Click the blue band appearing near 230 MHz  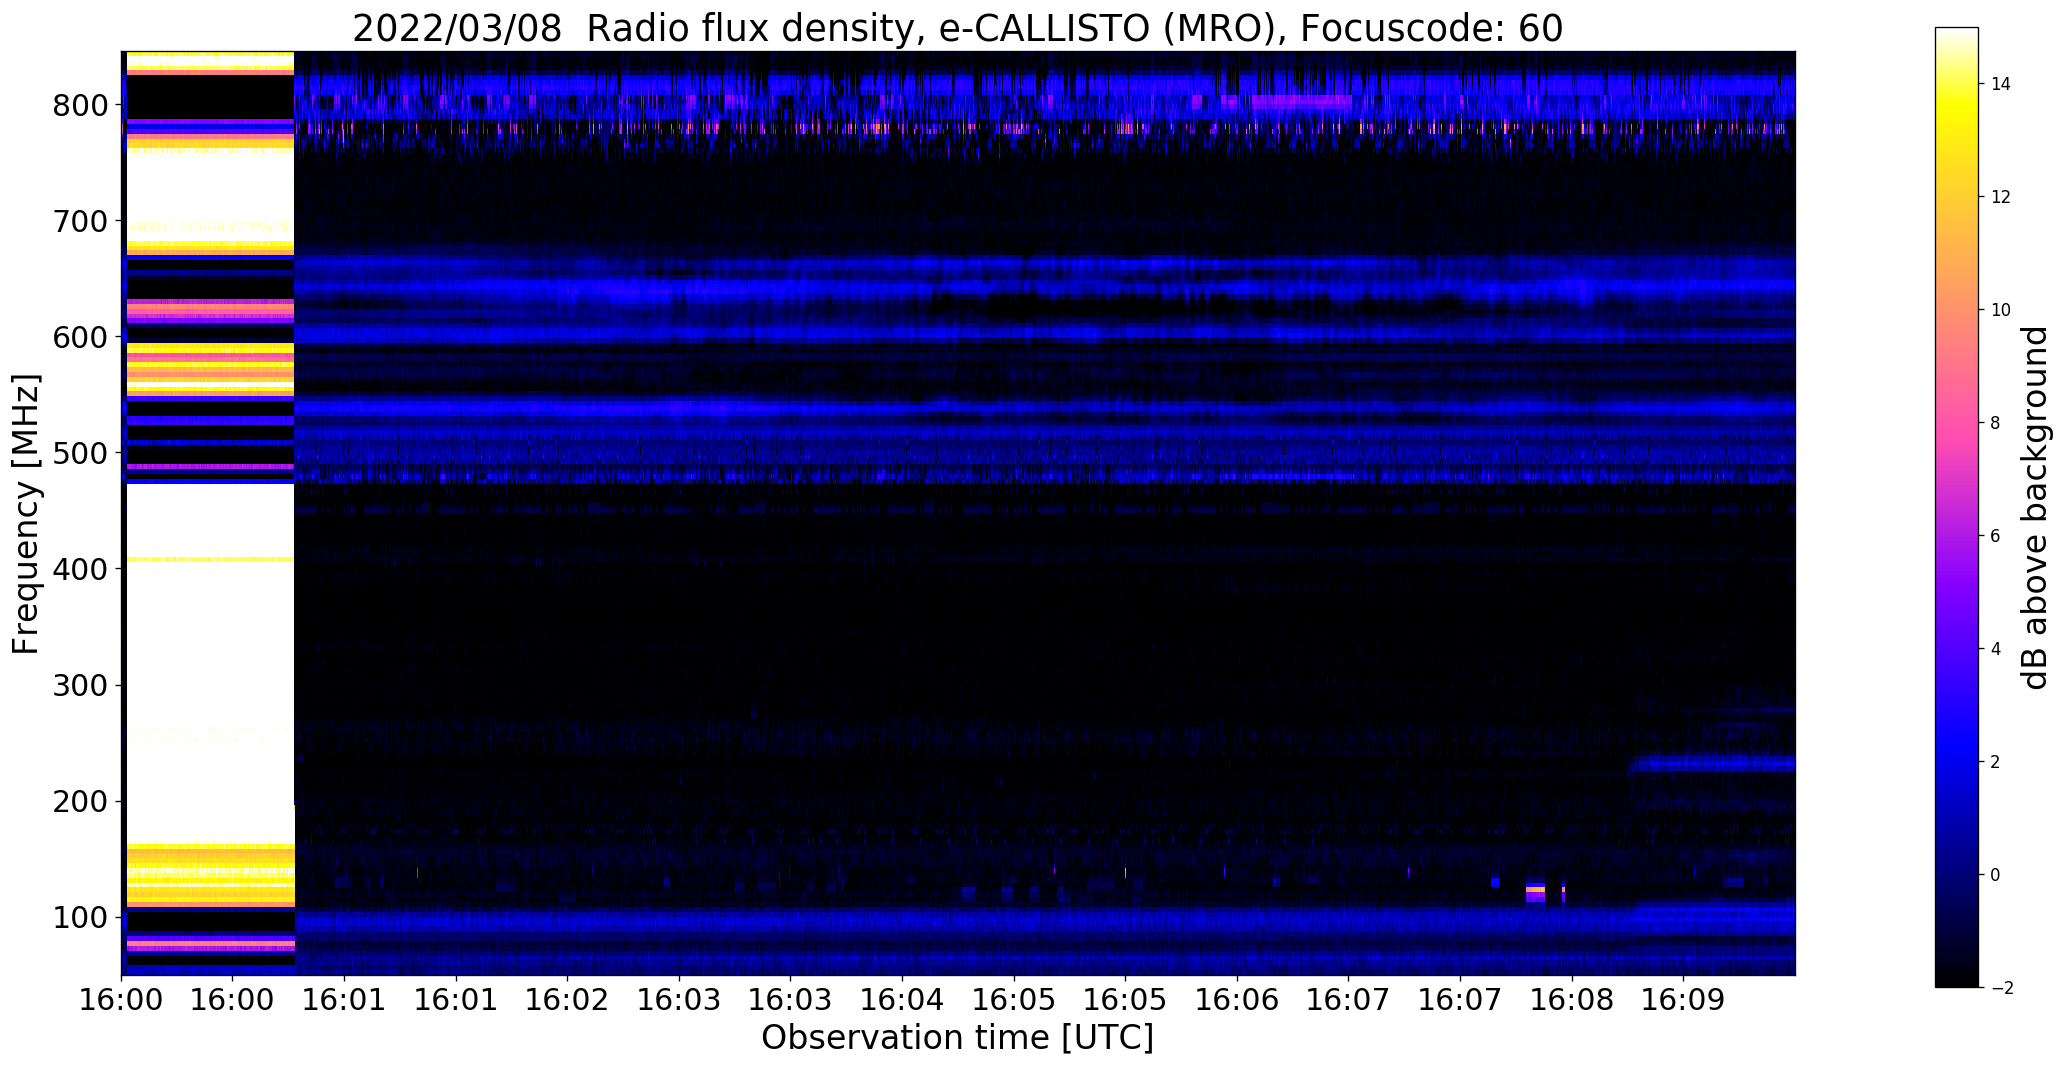[x=1712, y=765]
